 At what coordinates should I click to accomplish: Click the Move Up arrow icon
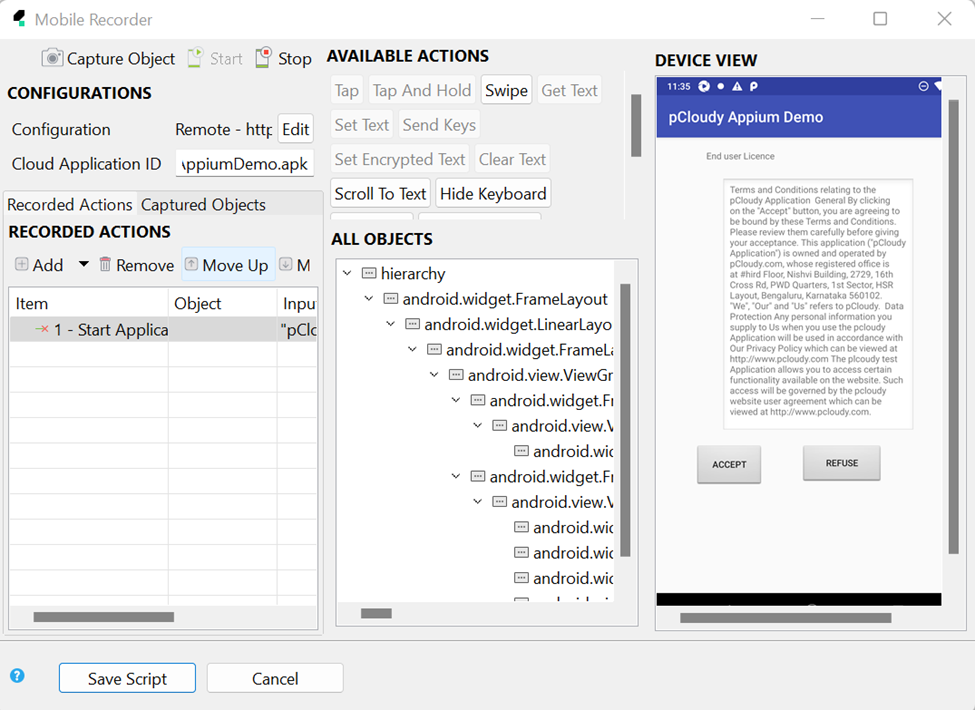[191, 265]
